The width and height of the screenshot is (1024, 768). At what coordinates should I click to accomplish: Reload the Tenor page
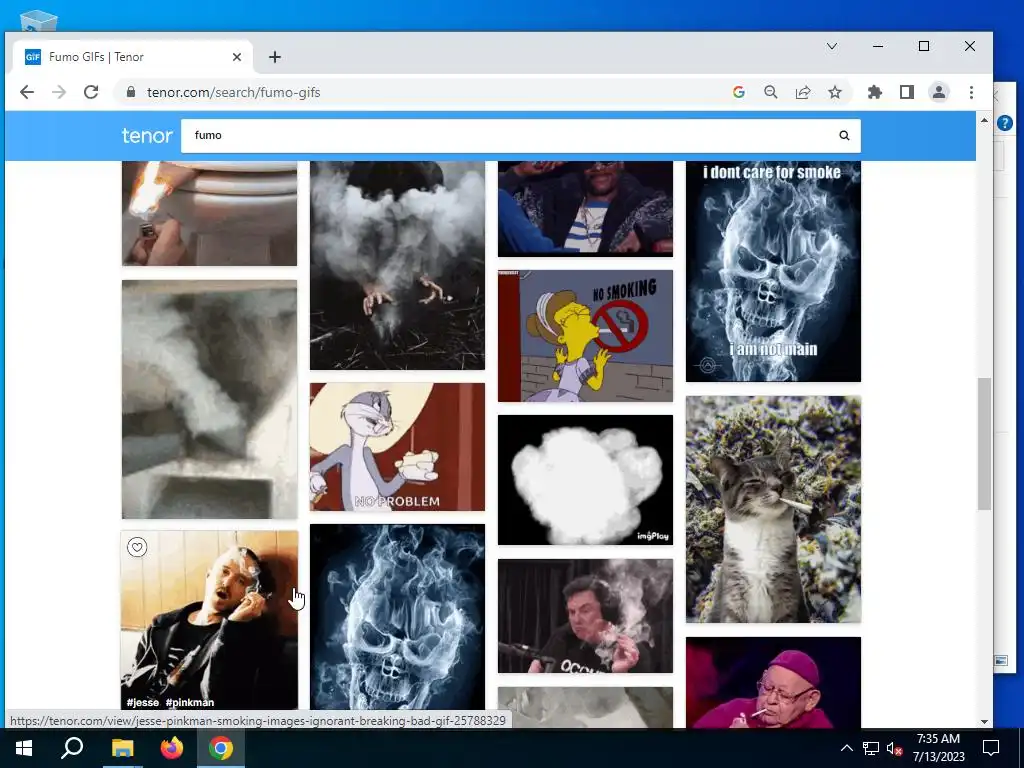pyautogui.click(x=91, y=92)
